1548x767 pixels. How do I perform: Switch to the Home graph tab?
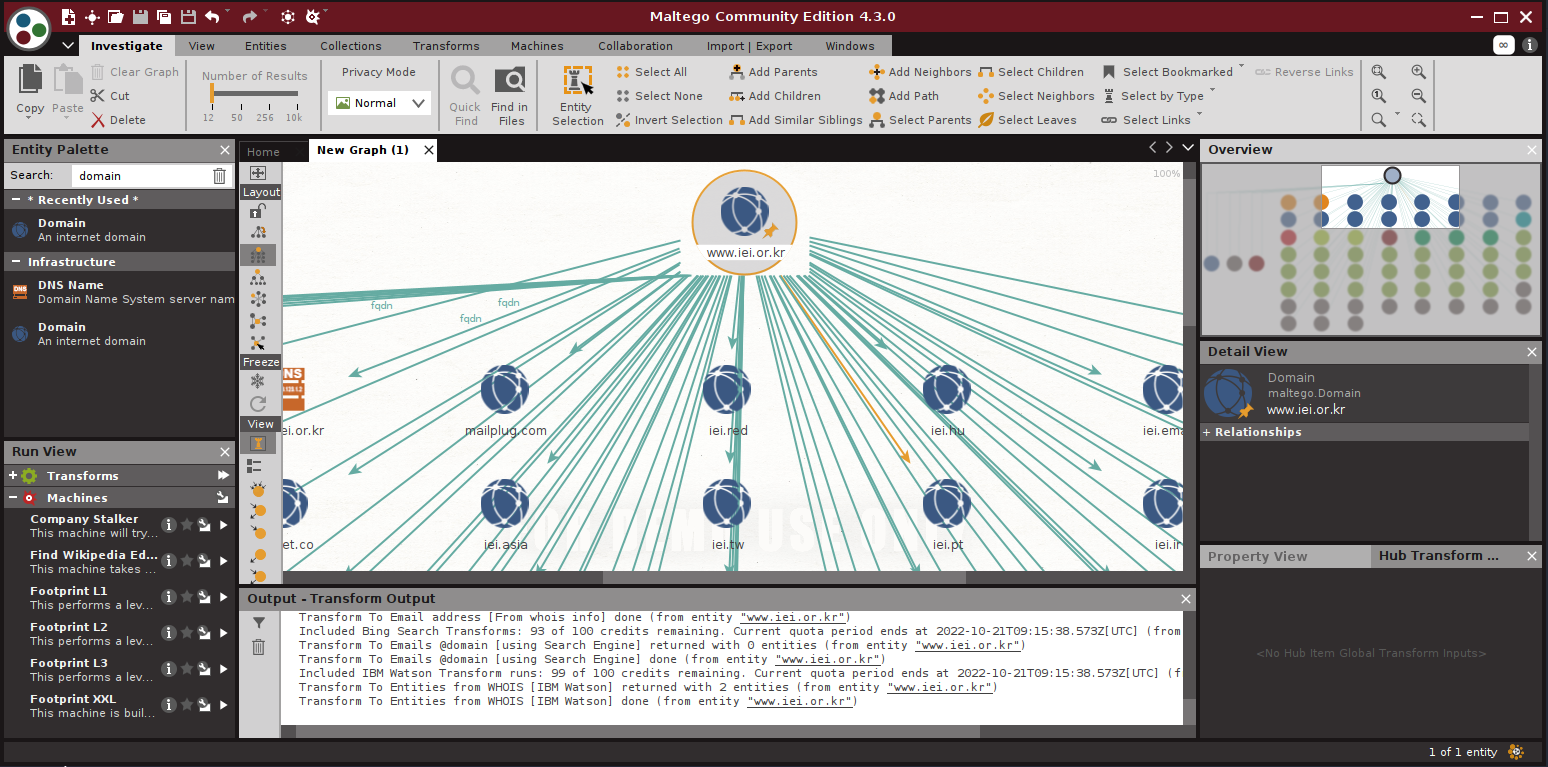pos(263,152)
